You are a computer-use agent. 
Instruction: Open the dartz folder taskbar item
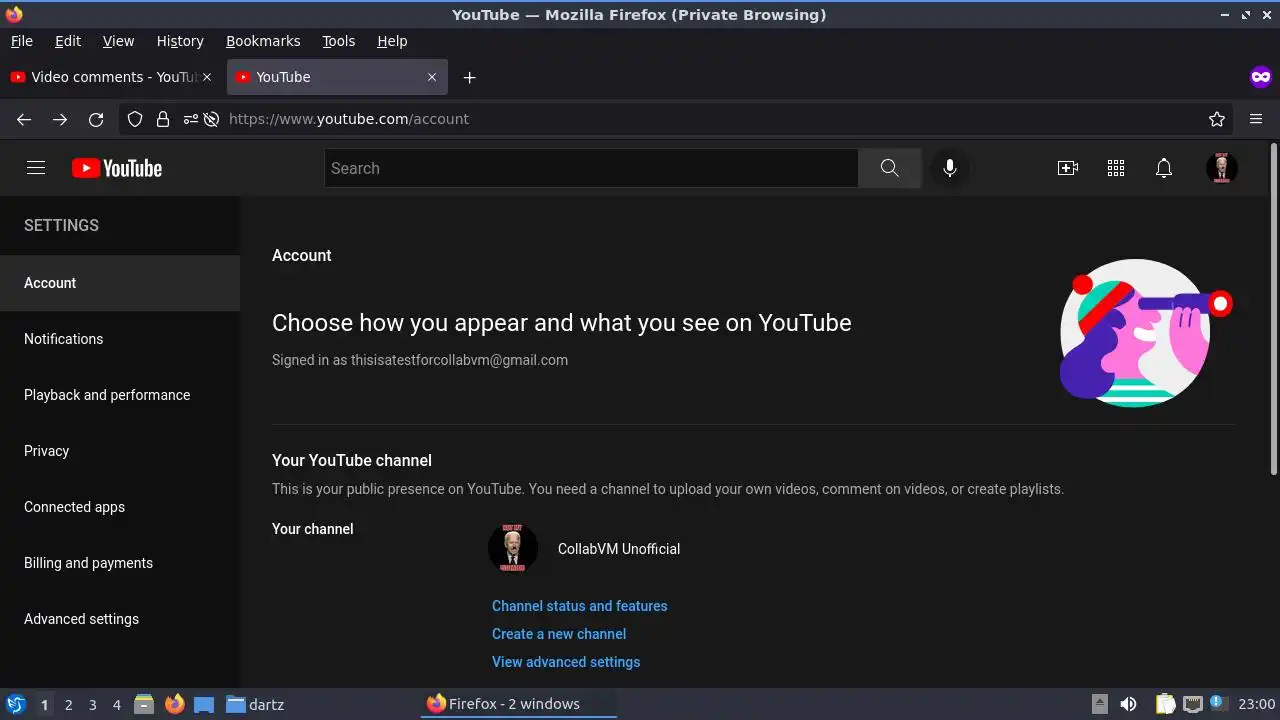pyautogui.click(x=255, y=704)
